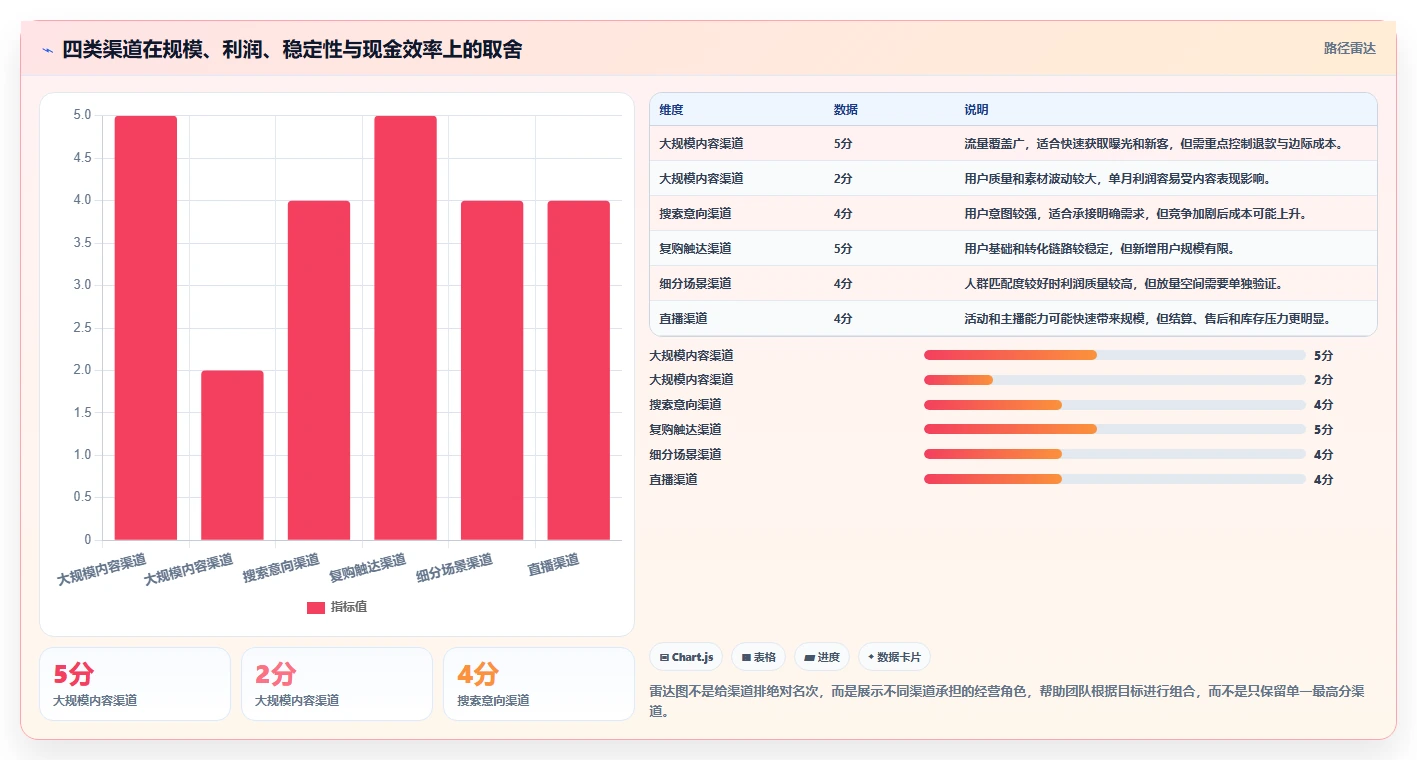Image resolution: width=1417 pixels, height=760 pixels.
Task: Click the 路径雷达 label in header
Action: [x=1350, y=48]
